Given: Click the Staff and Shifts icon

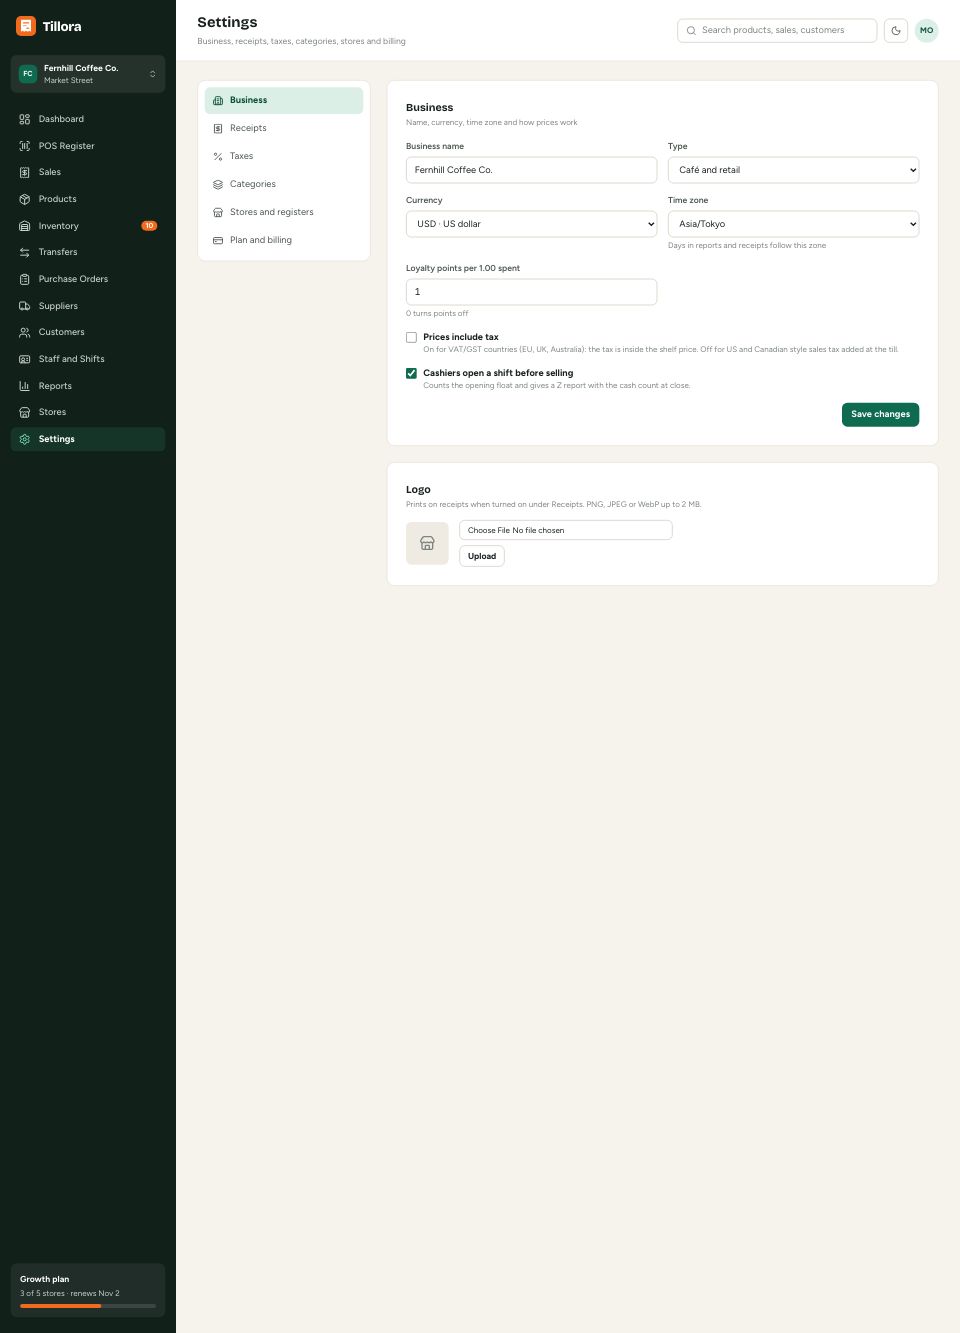Looking at the screenshot, I should (25, 359).
